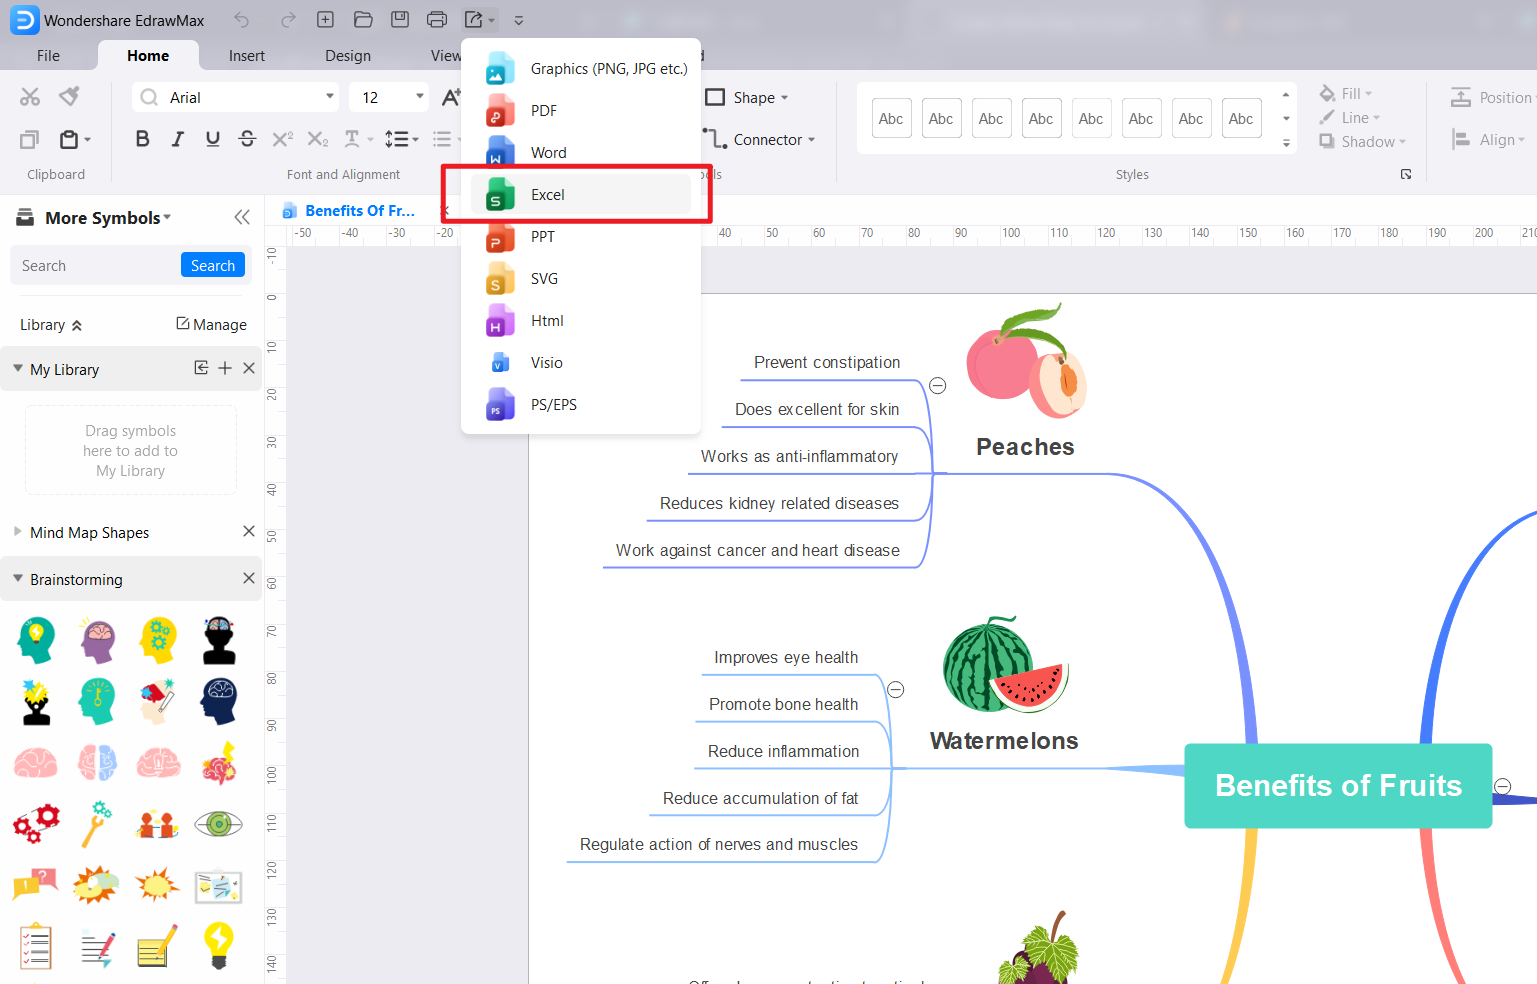The height and width of the screenshot is (984, 1537).
Task: Click Manage in the Library panel
Action: 211,325
